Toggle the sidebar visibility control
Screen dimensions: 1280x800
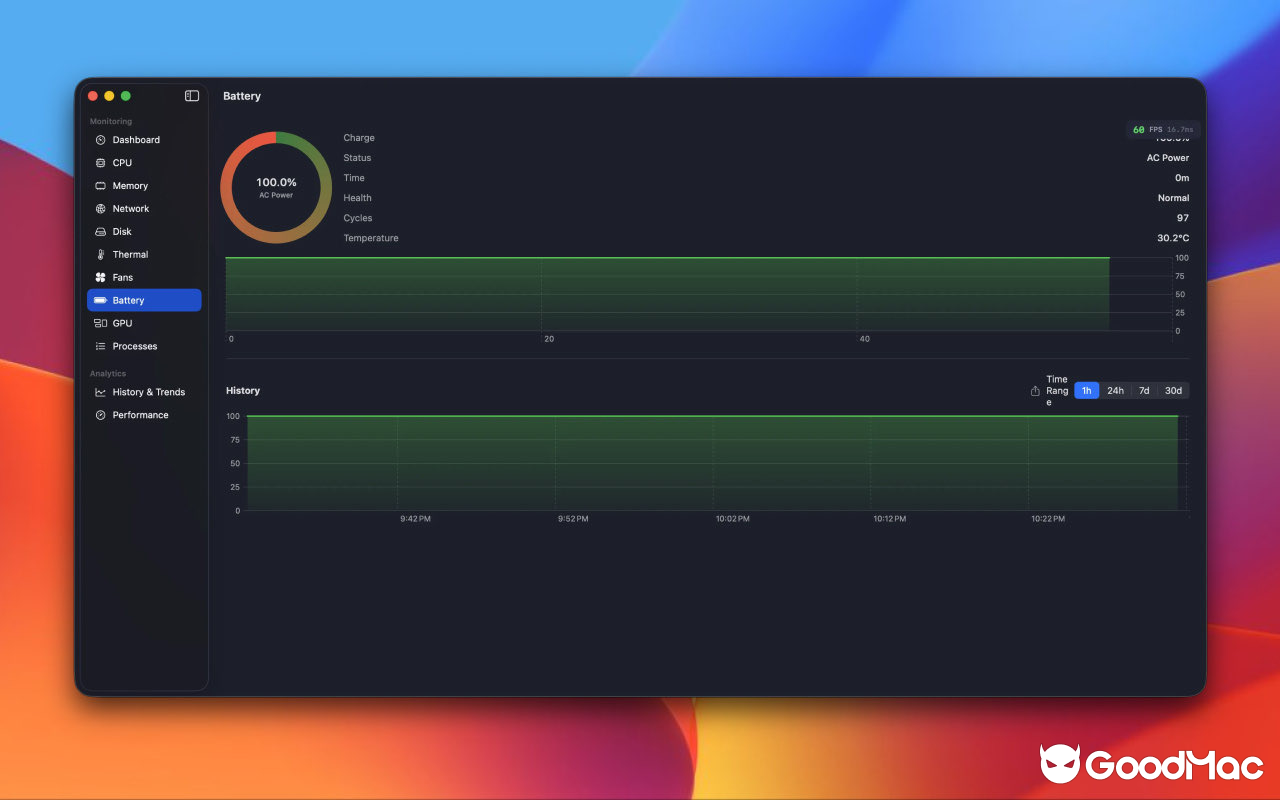(x=191, y=95)
